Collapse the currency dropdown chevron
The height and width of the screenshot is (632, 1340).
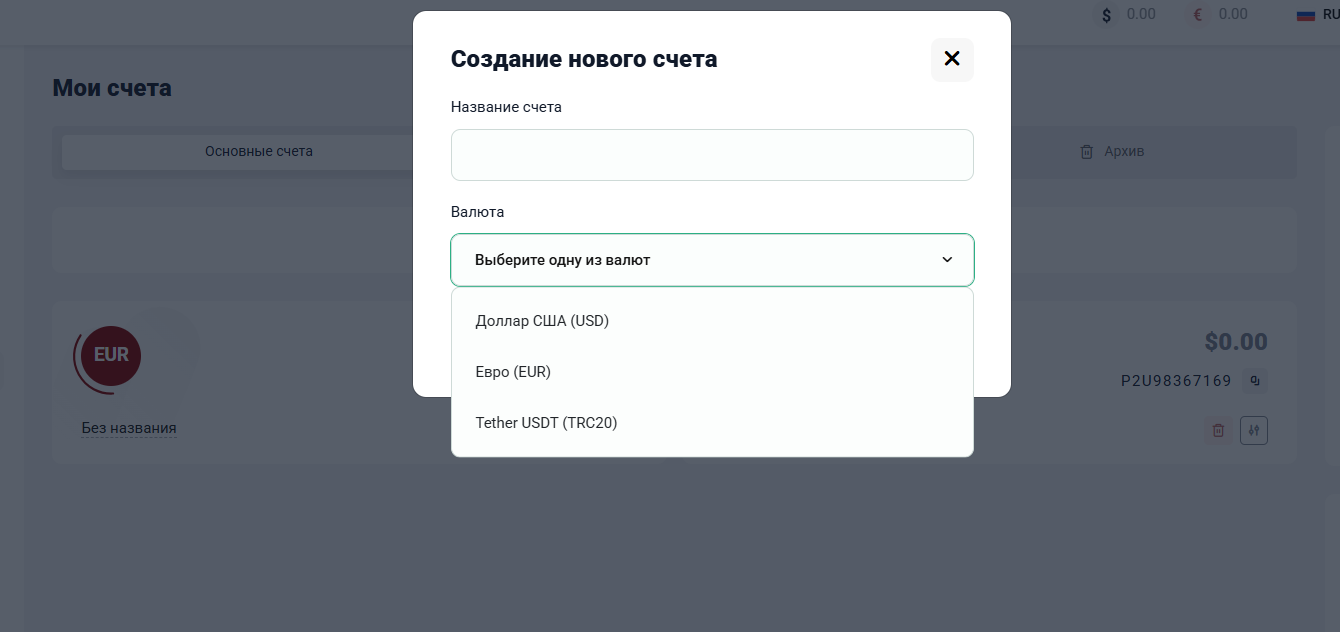947,260
